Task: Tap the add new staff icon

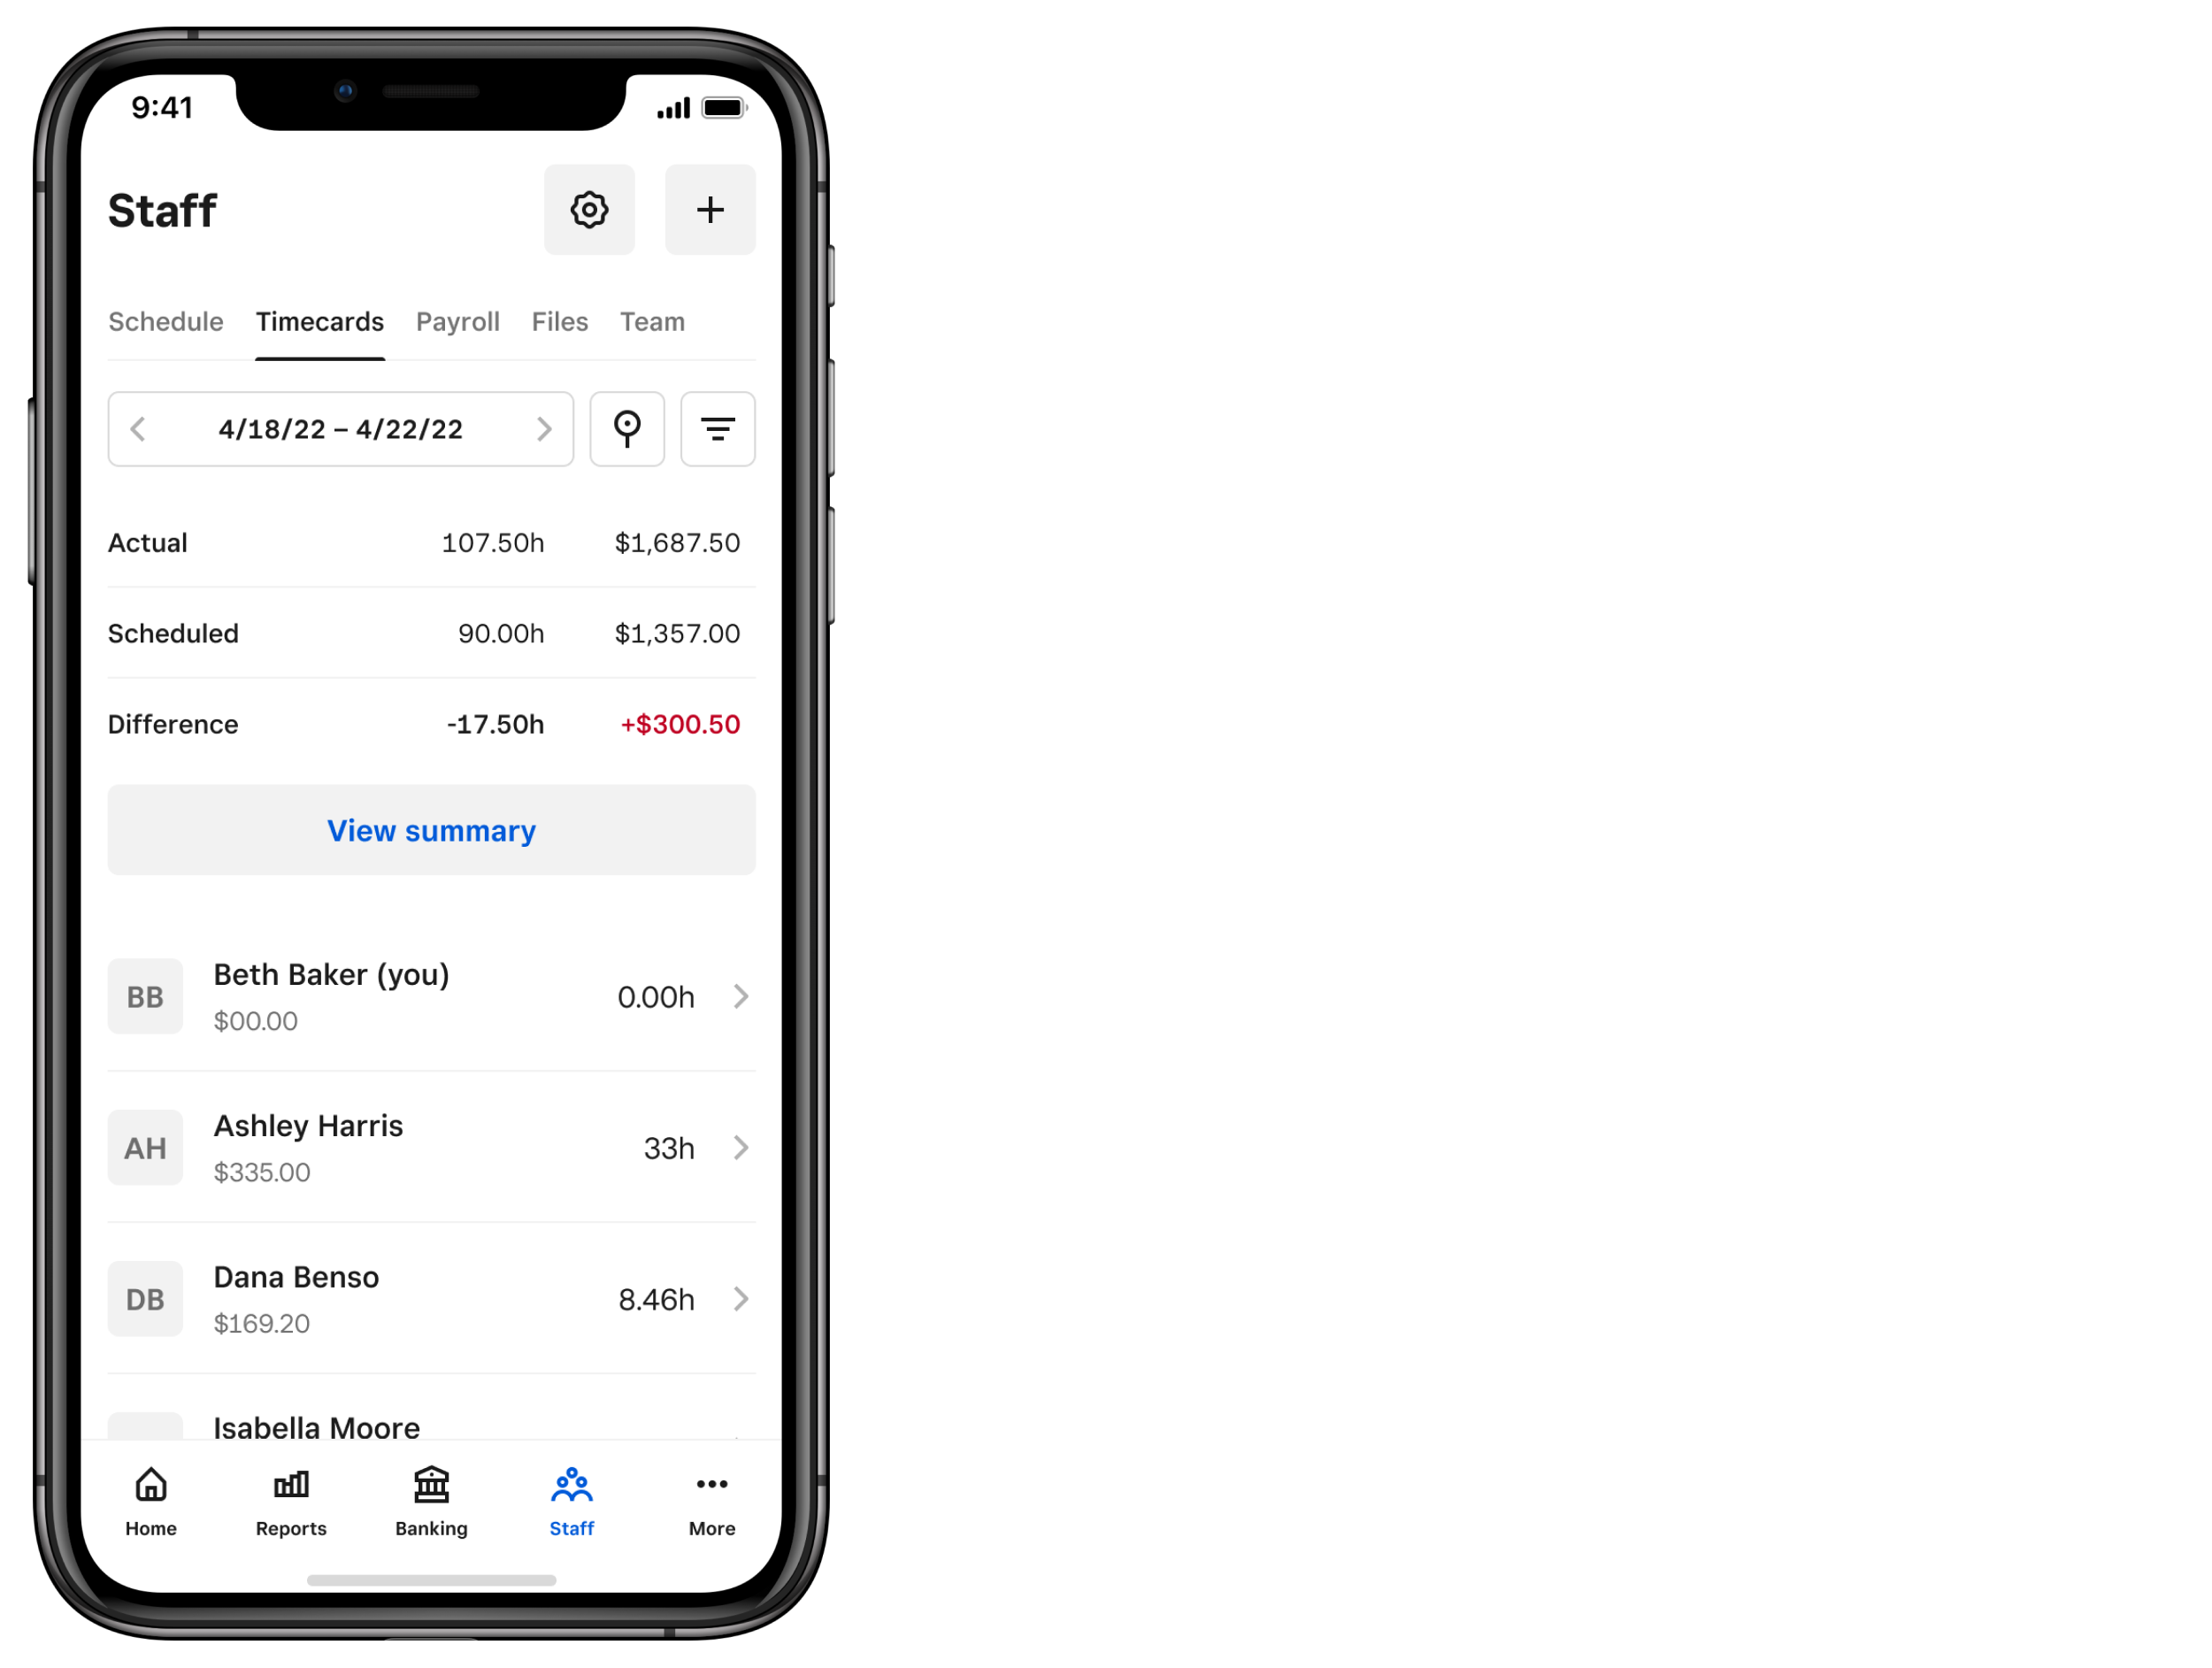Action: tap(710, 209)
